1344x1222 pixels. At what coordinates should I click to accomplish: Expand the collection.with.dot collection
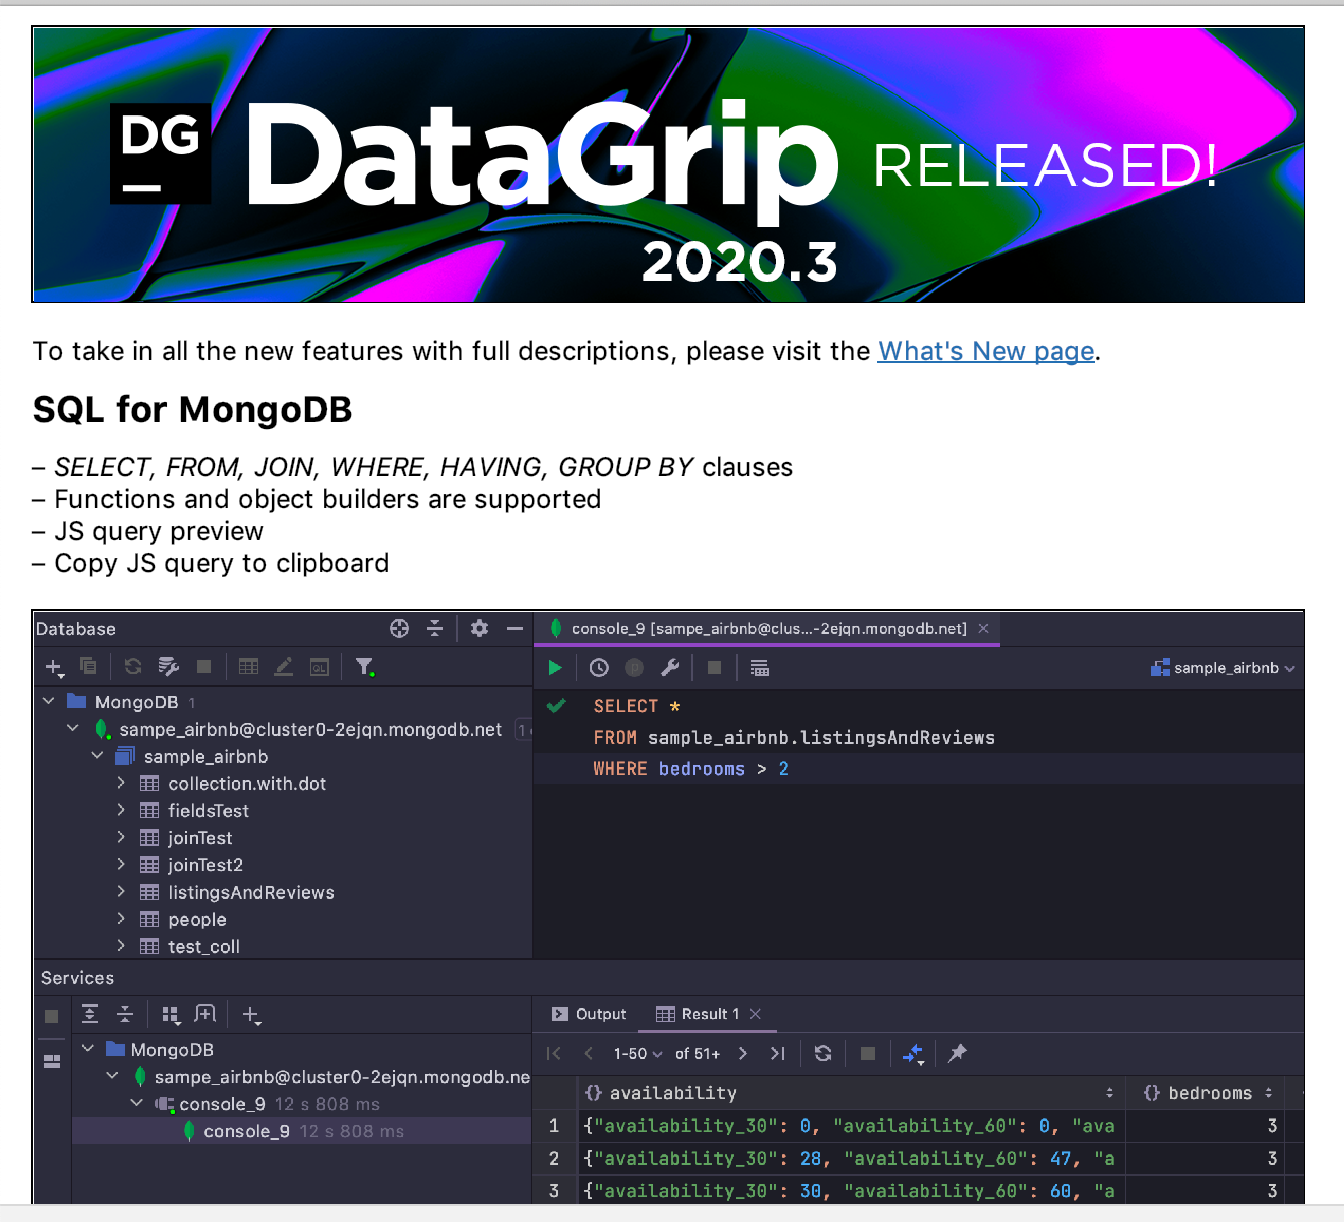(x=121, y=782)
